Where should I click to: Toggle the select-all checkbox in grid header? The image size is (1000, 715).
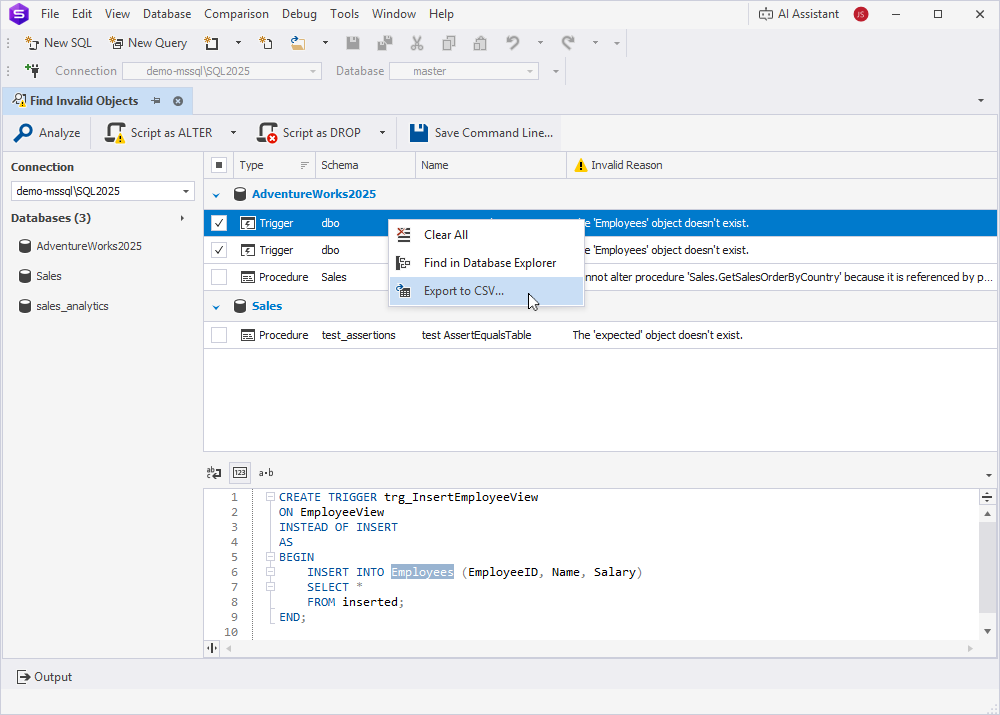[219, 165]
